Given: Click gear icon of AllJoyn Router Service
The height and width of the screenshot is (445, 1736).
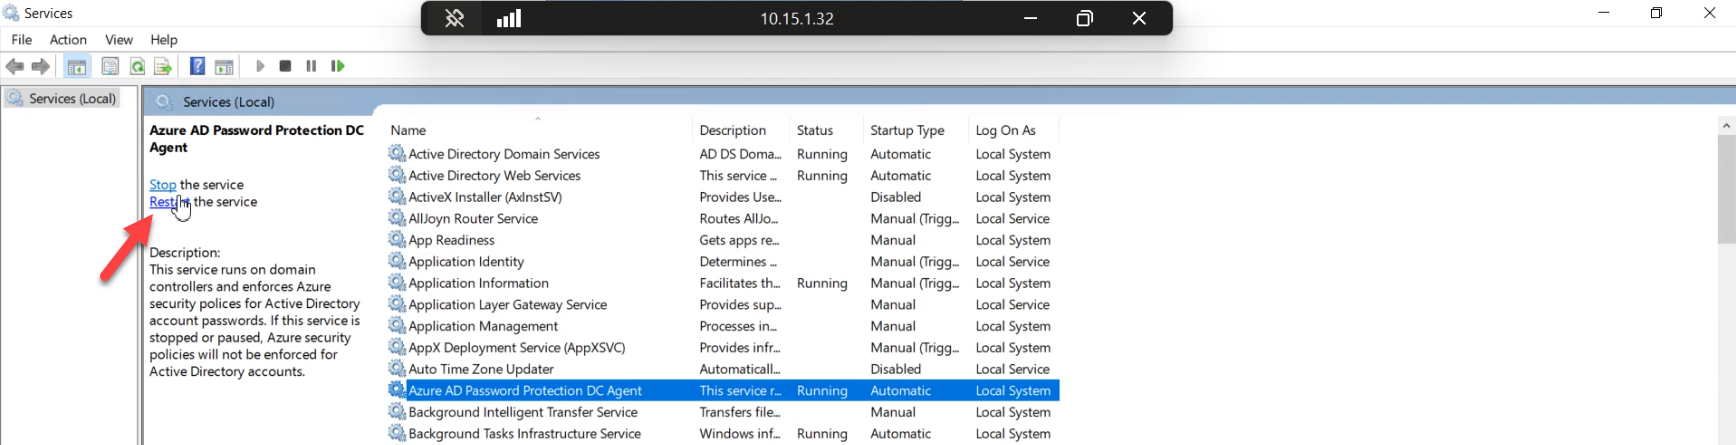Looking at the screenshot, I should point(397,218).
